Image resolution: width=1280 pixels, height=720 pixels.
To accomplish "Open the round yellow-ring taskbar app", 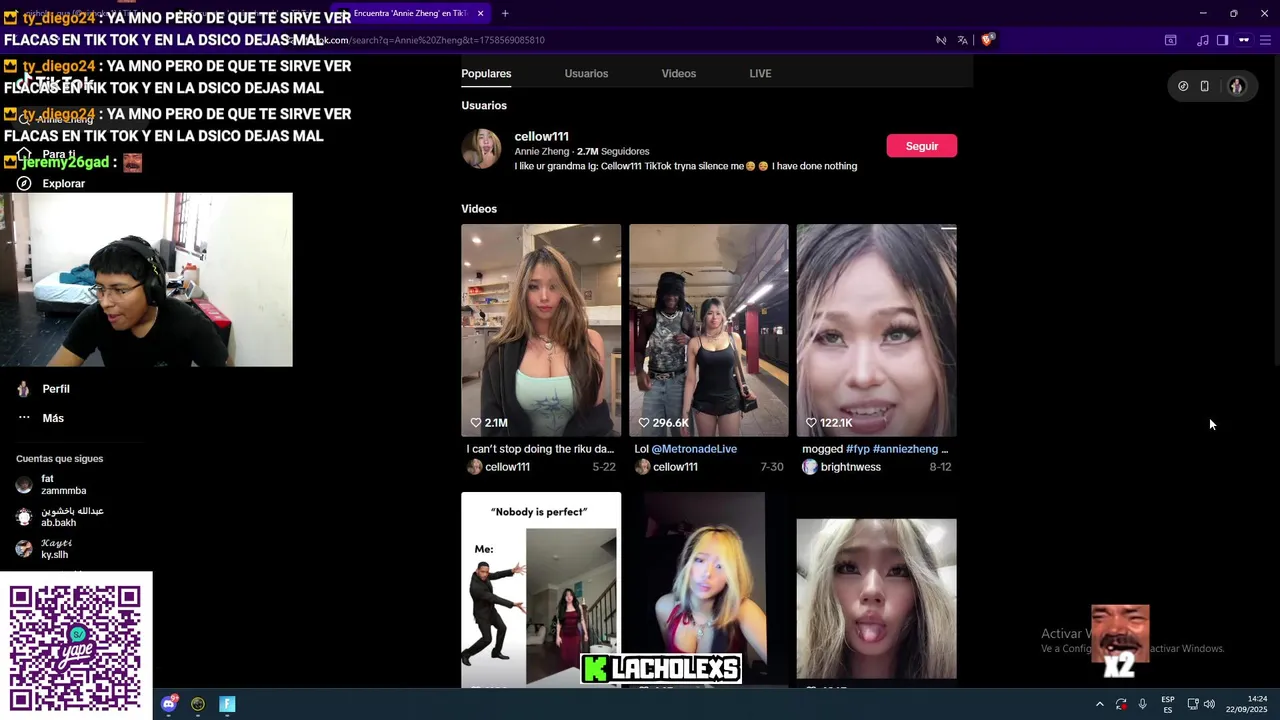I will [198, 704].
